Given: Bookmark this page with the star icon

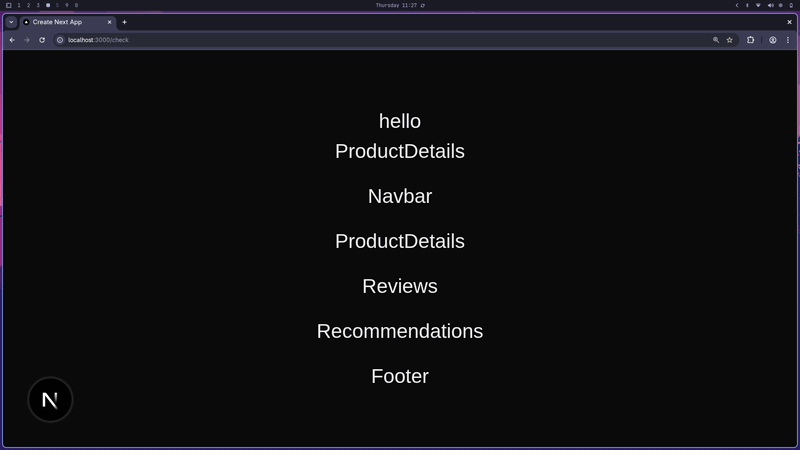Looking at the screenshot, I should tap(730, 40).
